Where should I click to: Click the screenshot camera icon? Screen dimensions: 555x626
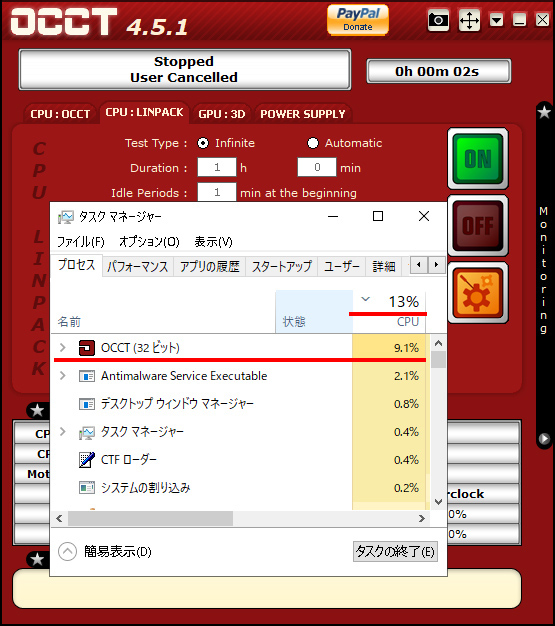(x=438, y=20)
